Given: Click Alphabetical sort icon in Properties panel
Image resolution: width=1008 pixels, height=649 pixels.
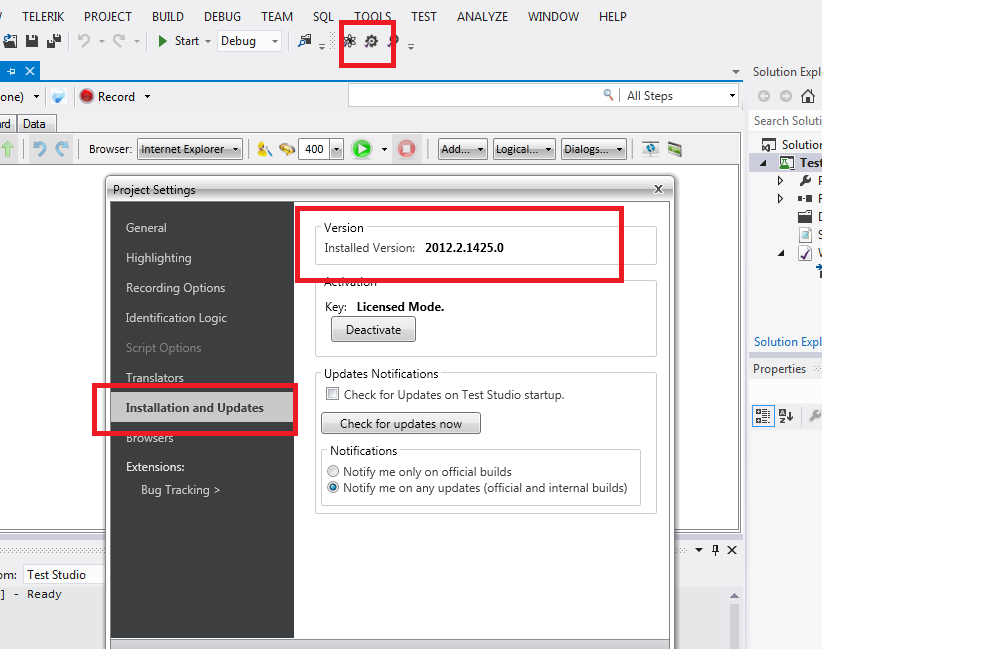Looking at the screenshot, I should coord(786,416).
